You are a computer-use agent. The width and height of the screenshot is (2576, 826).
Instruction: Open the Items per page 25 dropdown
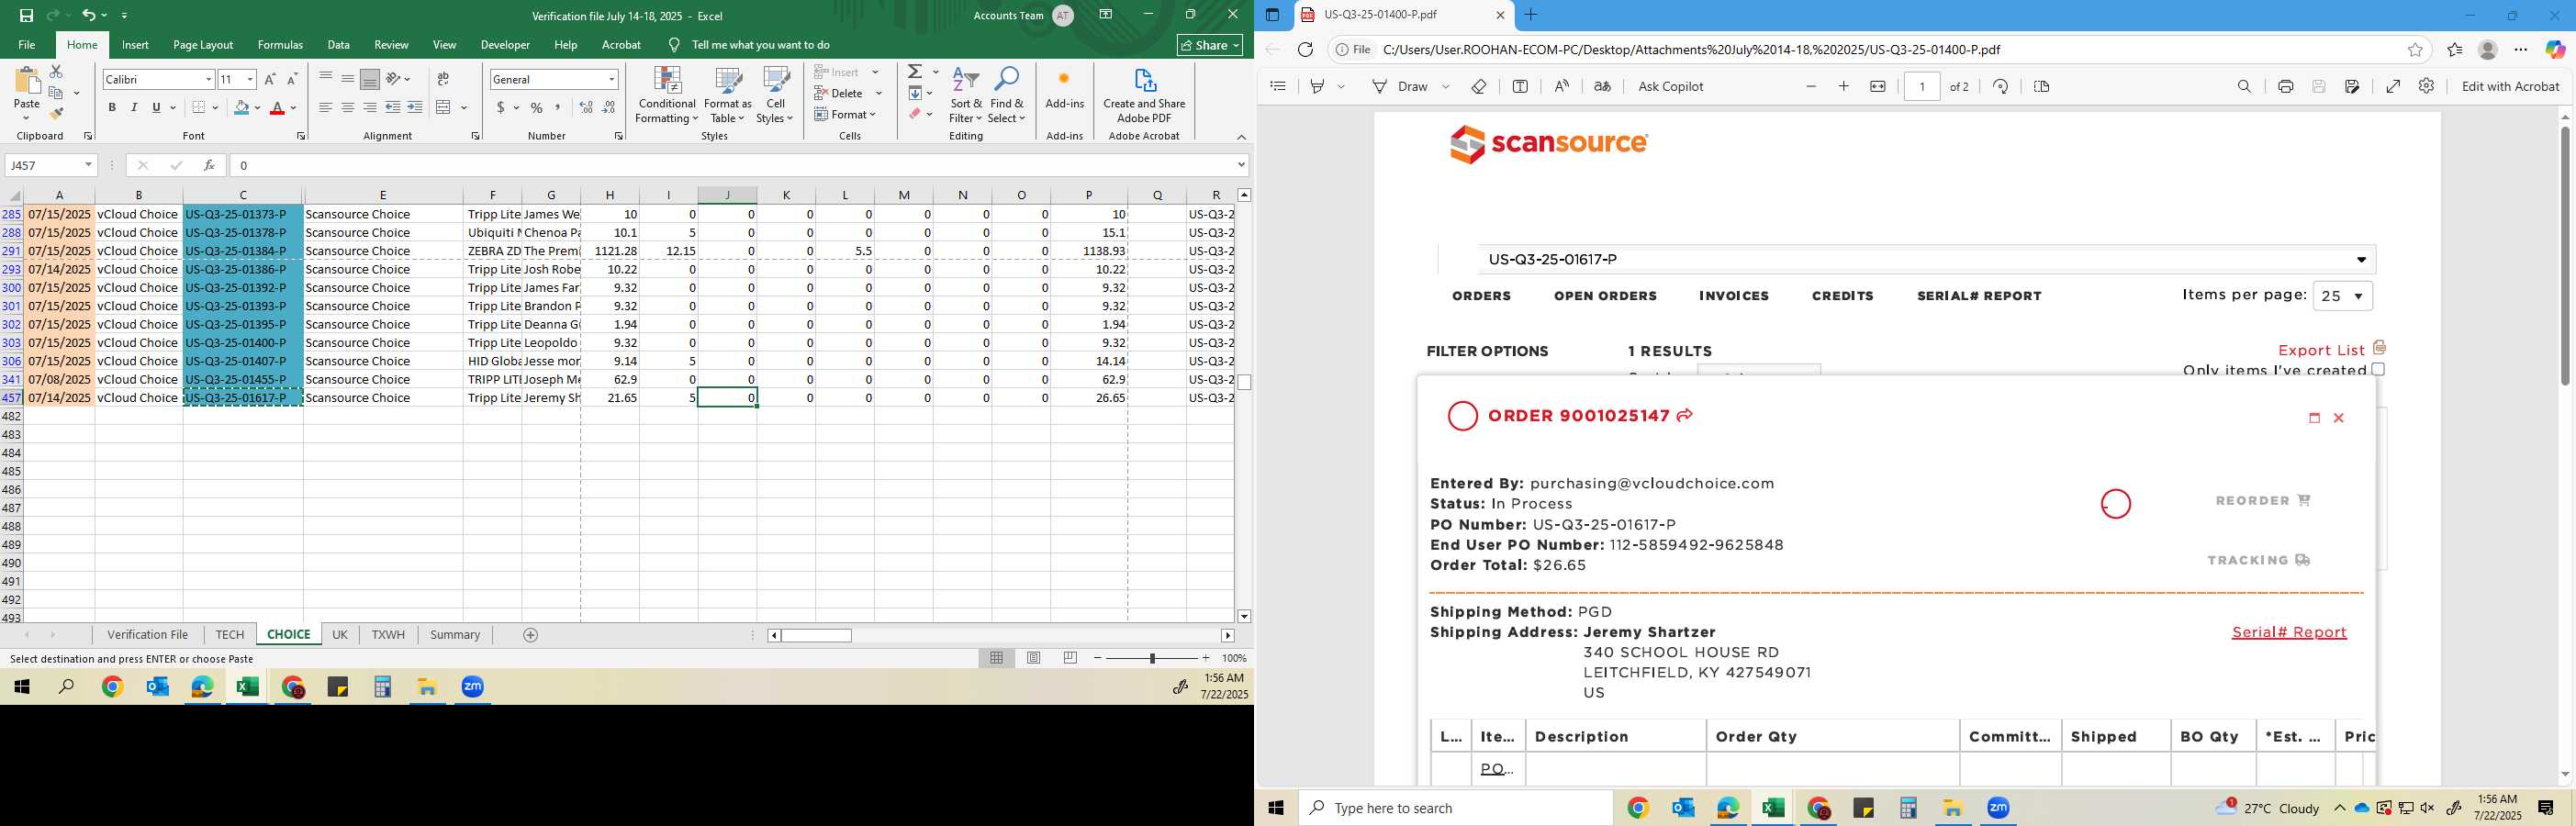2343,296
